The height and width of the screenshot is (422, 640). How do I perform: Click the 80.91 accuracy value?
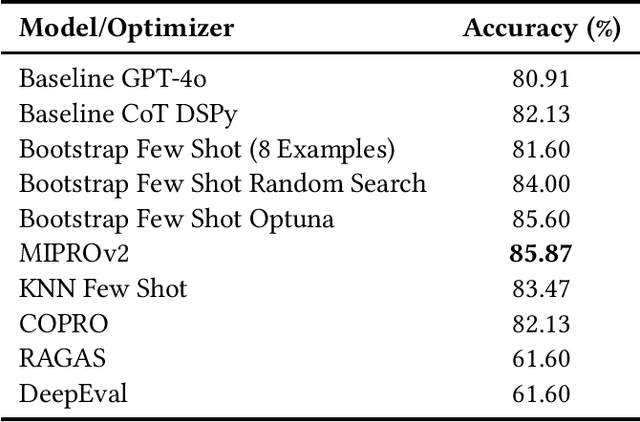(540, 79)
